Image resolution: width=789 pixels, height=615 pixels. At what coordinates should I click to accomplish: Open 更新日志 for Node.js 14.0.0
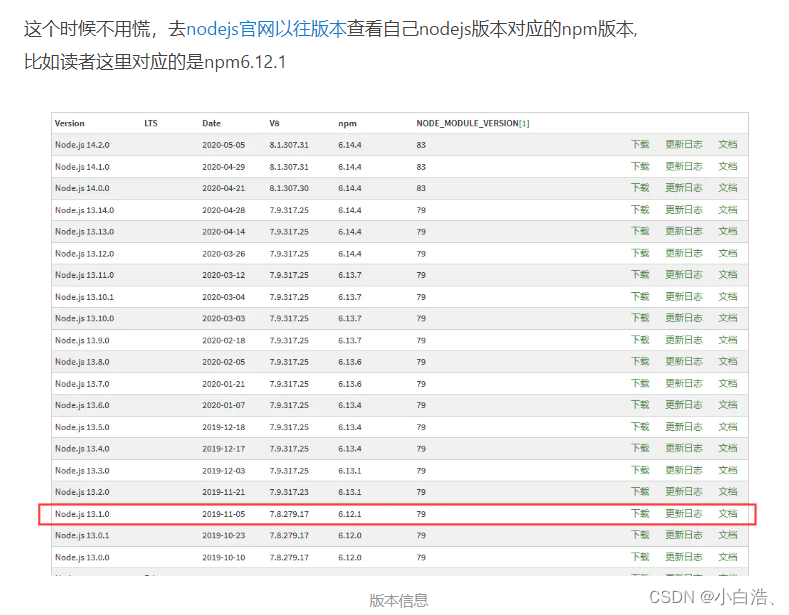click(684, 188)
